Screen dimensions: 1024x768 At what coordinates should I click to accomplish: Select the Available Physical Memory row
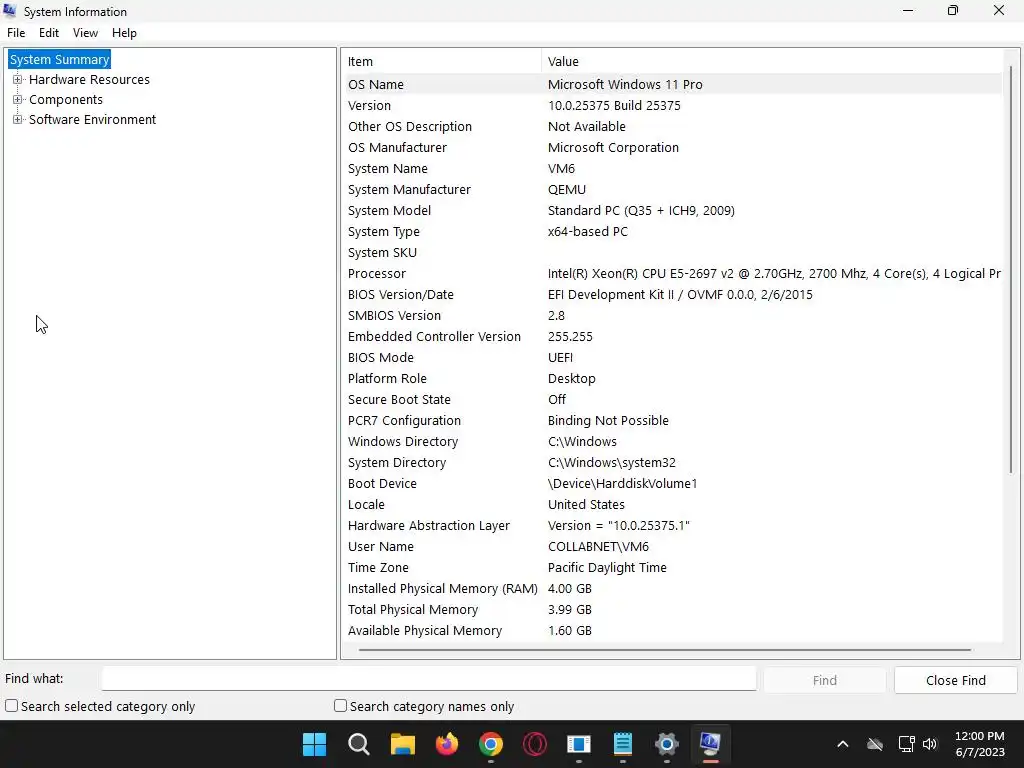click(674, 630)
